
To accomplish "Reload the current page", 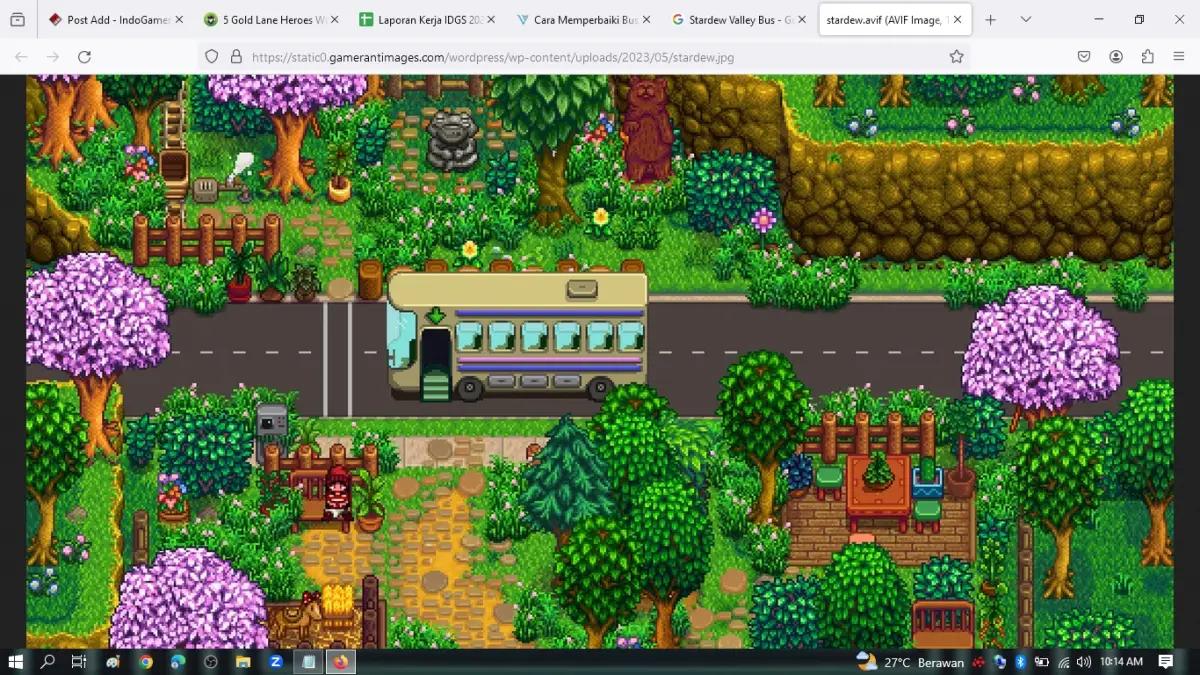I will (84, 57).
